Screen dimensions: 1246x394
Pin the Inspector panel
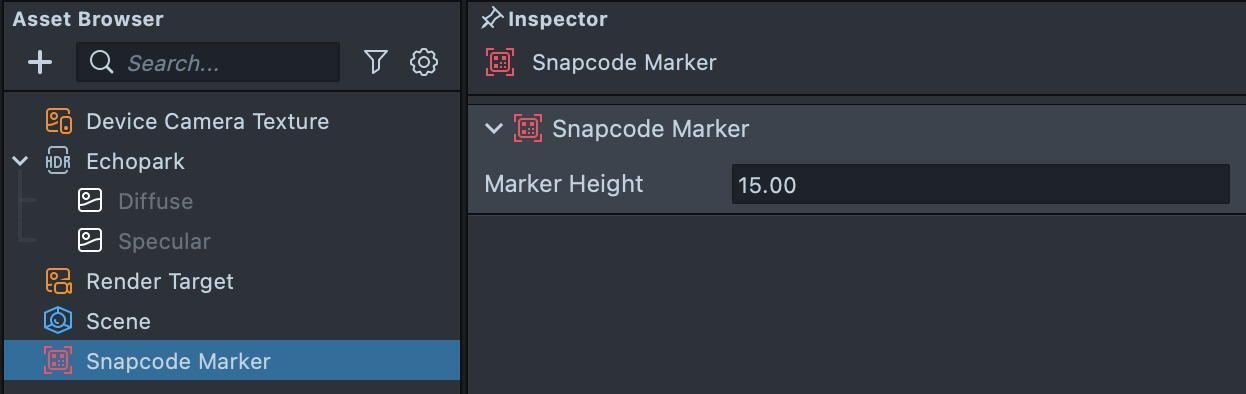click(491, 19)
